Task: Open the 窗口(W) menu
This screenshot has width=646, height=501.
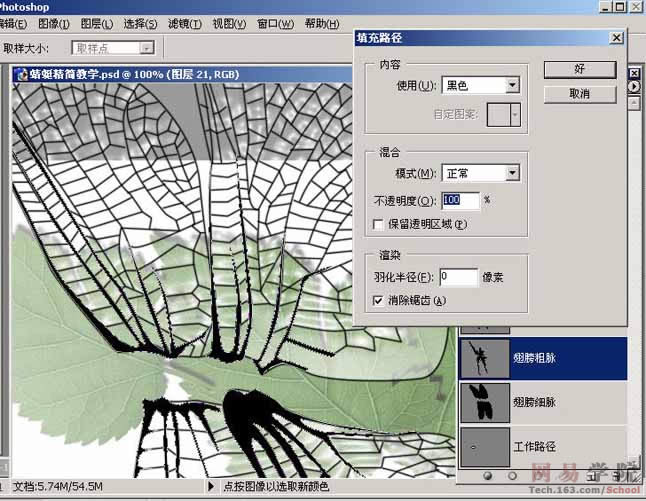Action: [x=275, y=24]
